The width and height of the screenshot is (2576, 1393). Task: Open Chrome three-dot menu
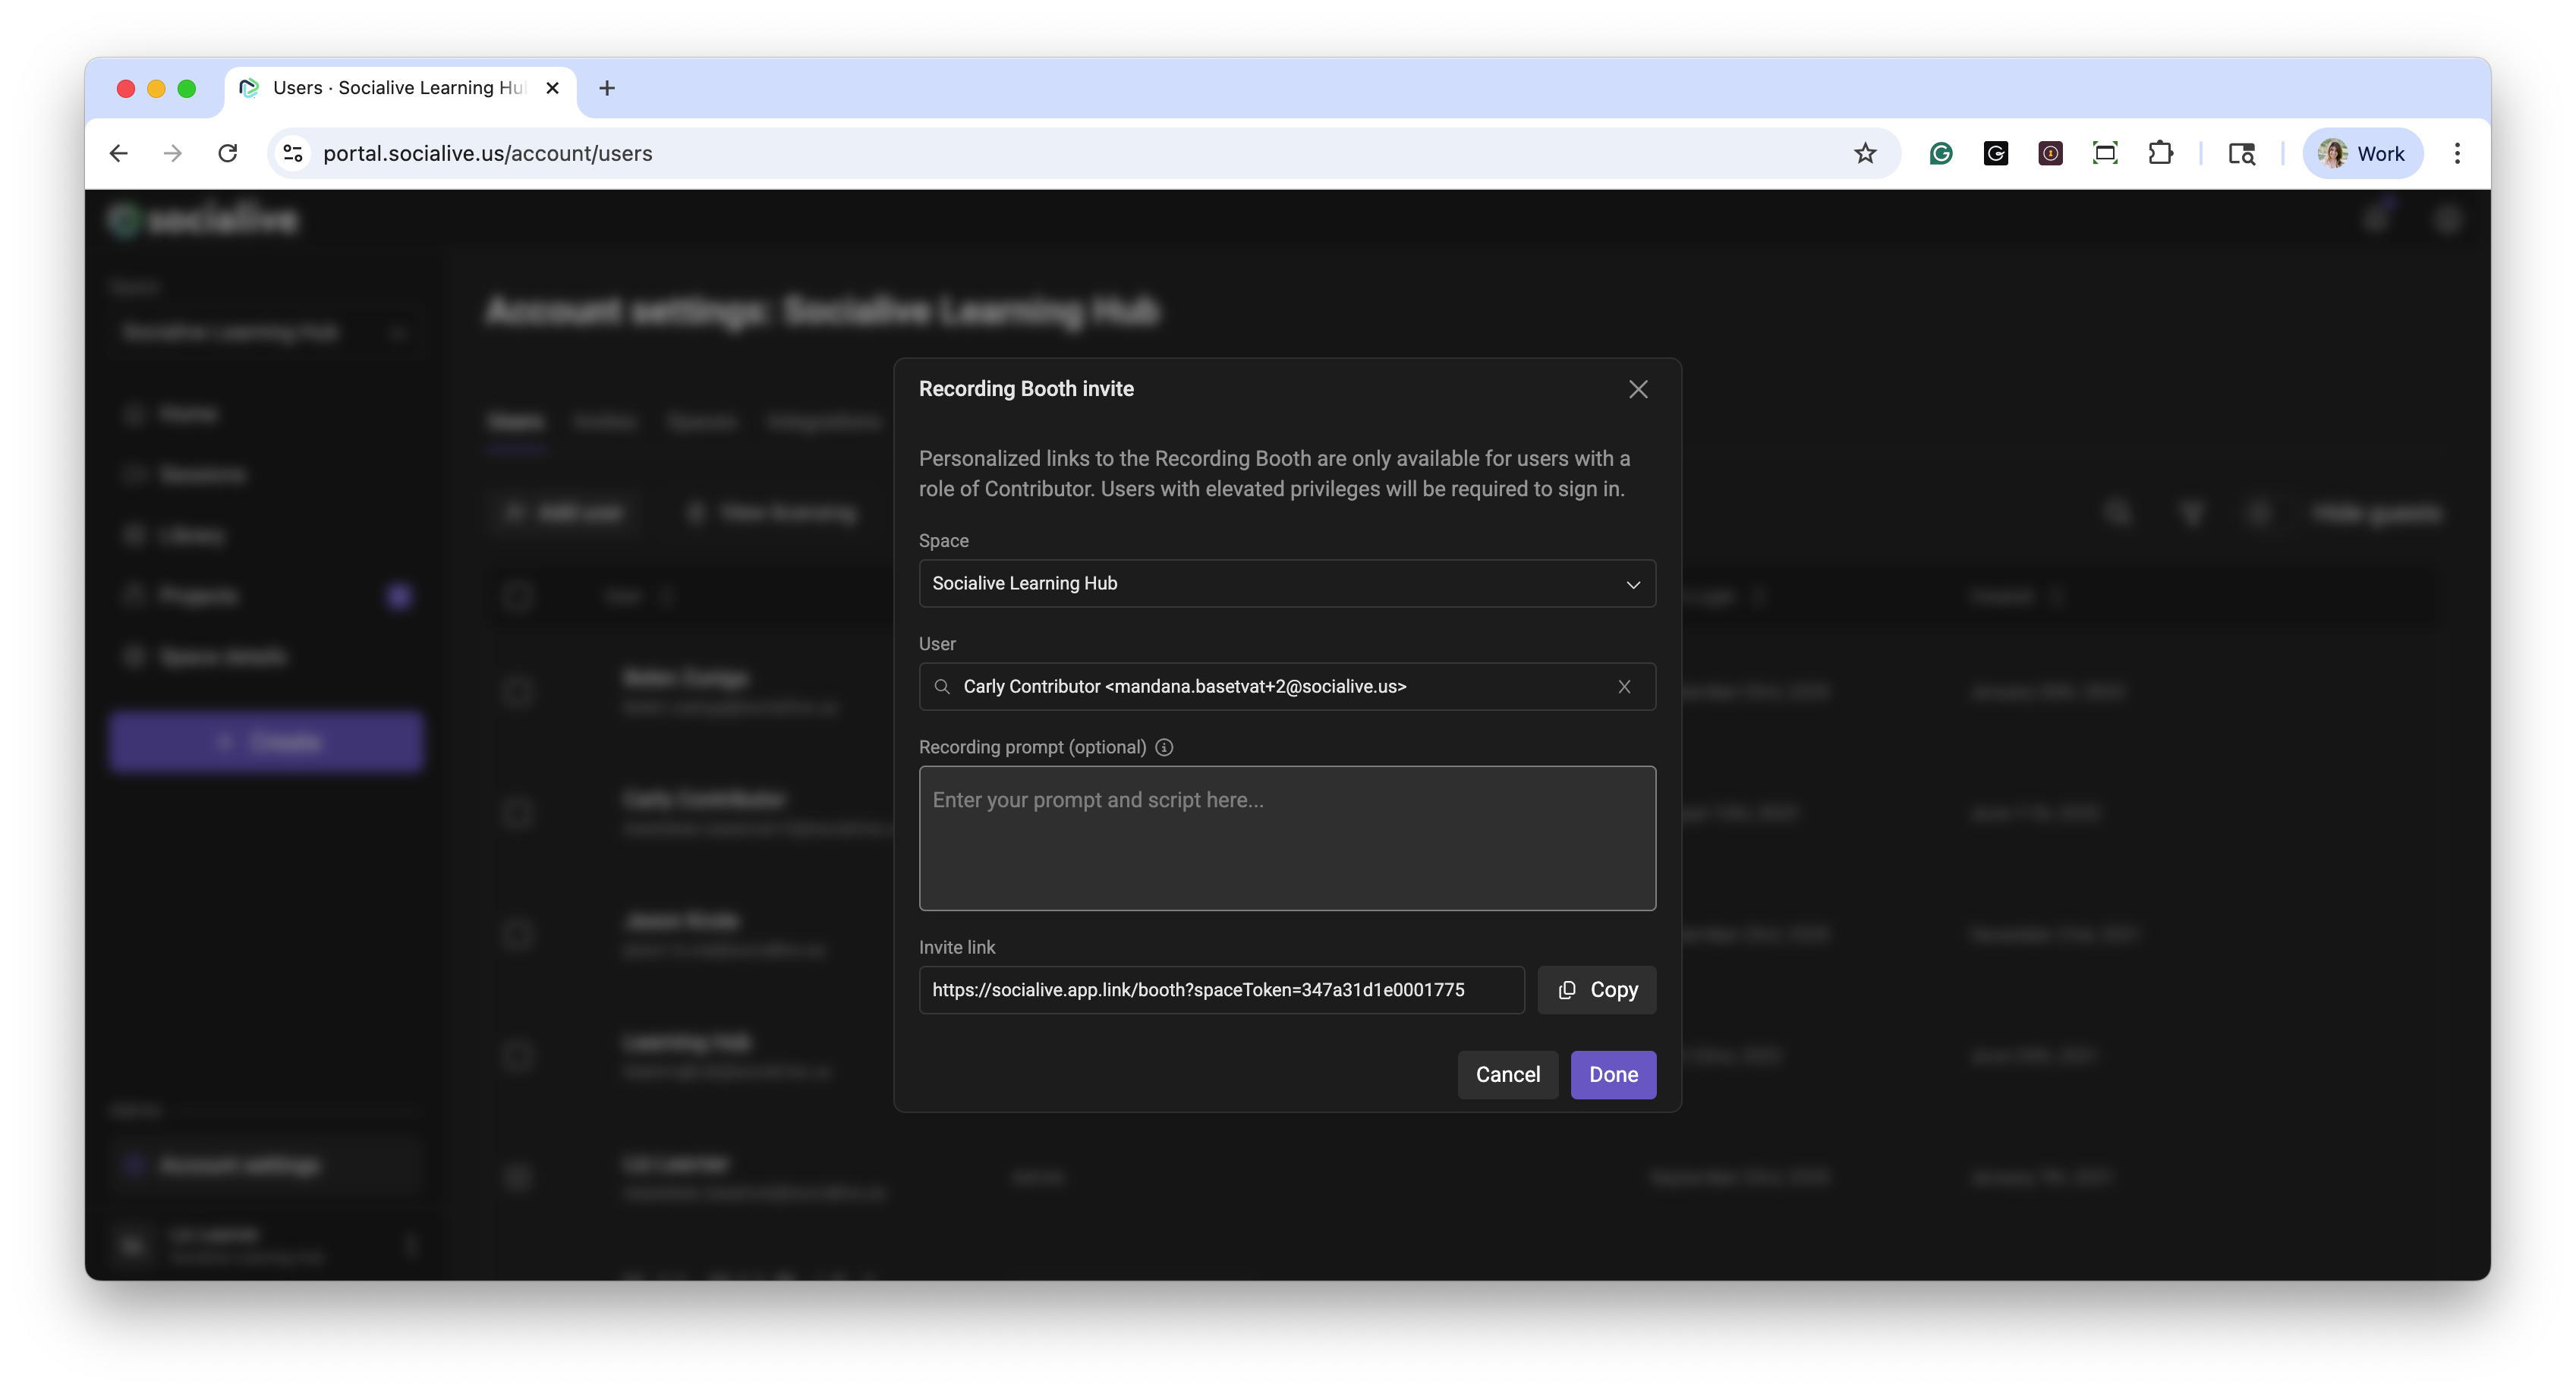(2457, 153)
